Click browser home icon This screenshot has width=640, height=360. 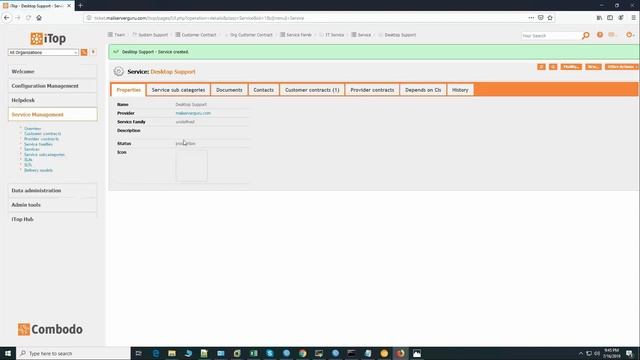(39, 18)
